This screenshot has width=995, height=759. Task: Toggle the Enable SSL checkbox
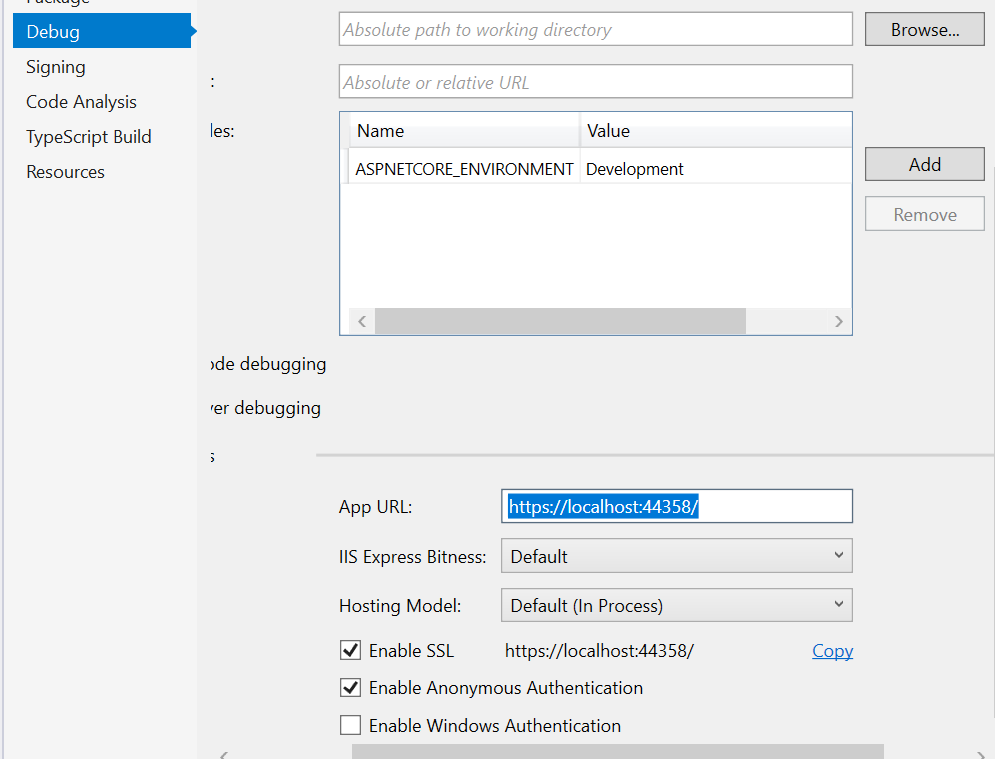coord(350,650)
